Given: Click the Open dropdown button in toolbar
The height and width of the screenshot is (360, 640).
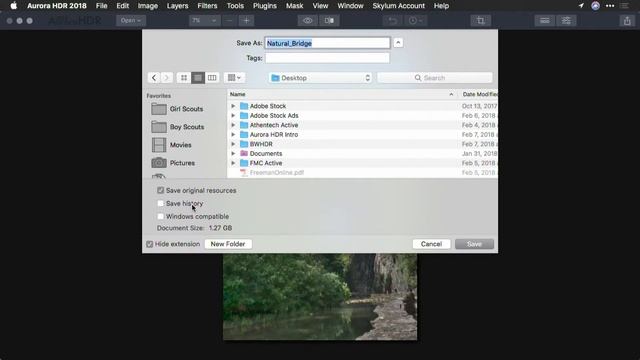Looking at the screenshot, I should [x=131, y=20].
